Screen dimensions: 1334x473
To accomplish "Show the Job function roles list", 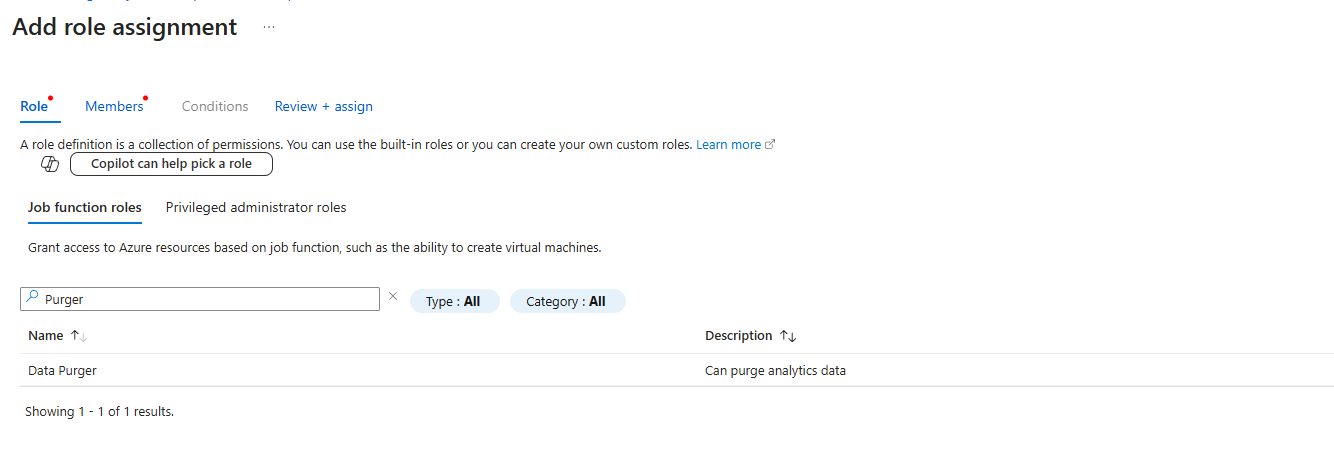I will [x=85, y=208].
